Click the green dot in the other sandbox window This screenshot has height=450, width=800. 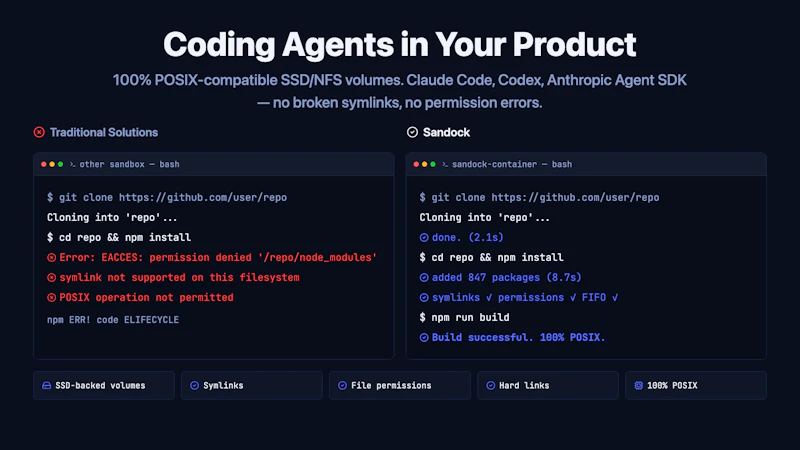60,164
